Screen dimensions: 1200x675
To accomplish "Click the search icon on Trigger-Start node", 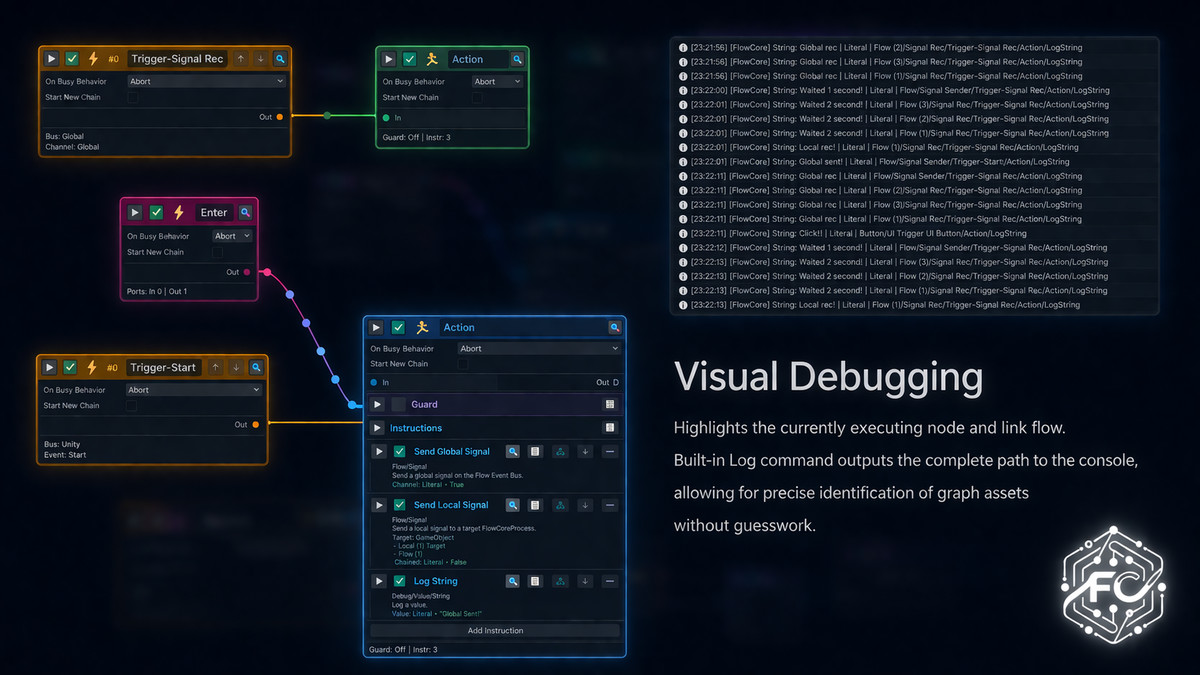I will click(256, 367).
